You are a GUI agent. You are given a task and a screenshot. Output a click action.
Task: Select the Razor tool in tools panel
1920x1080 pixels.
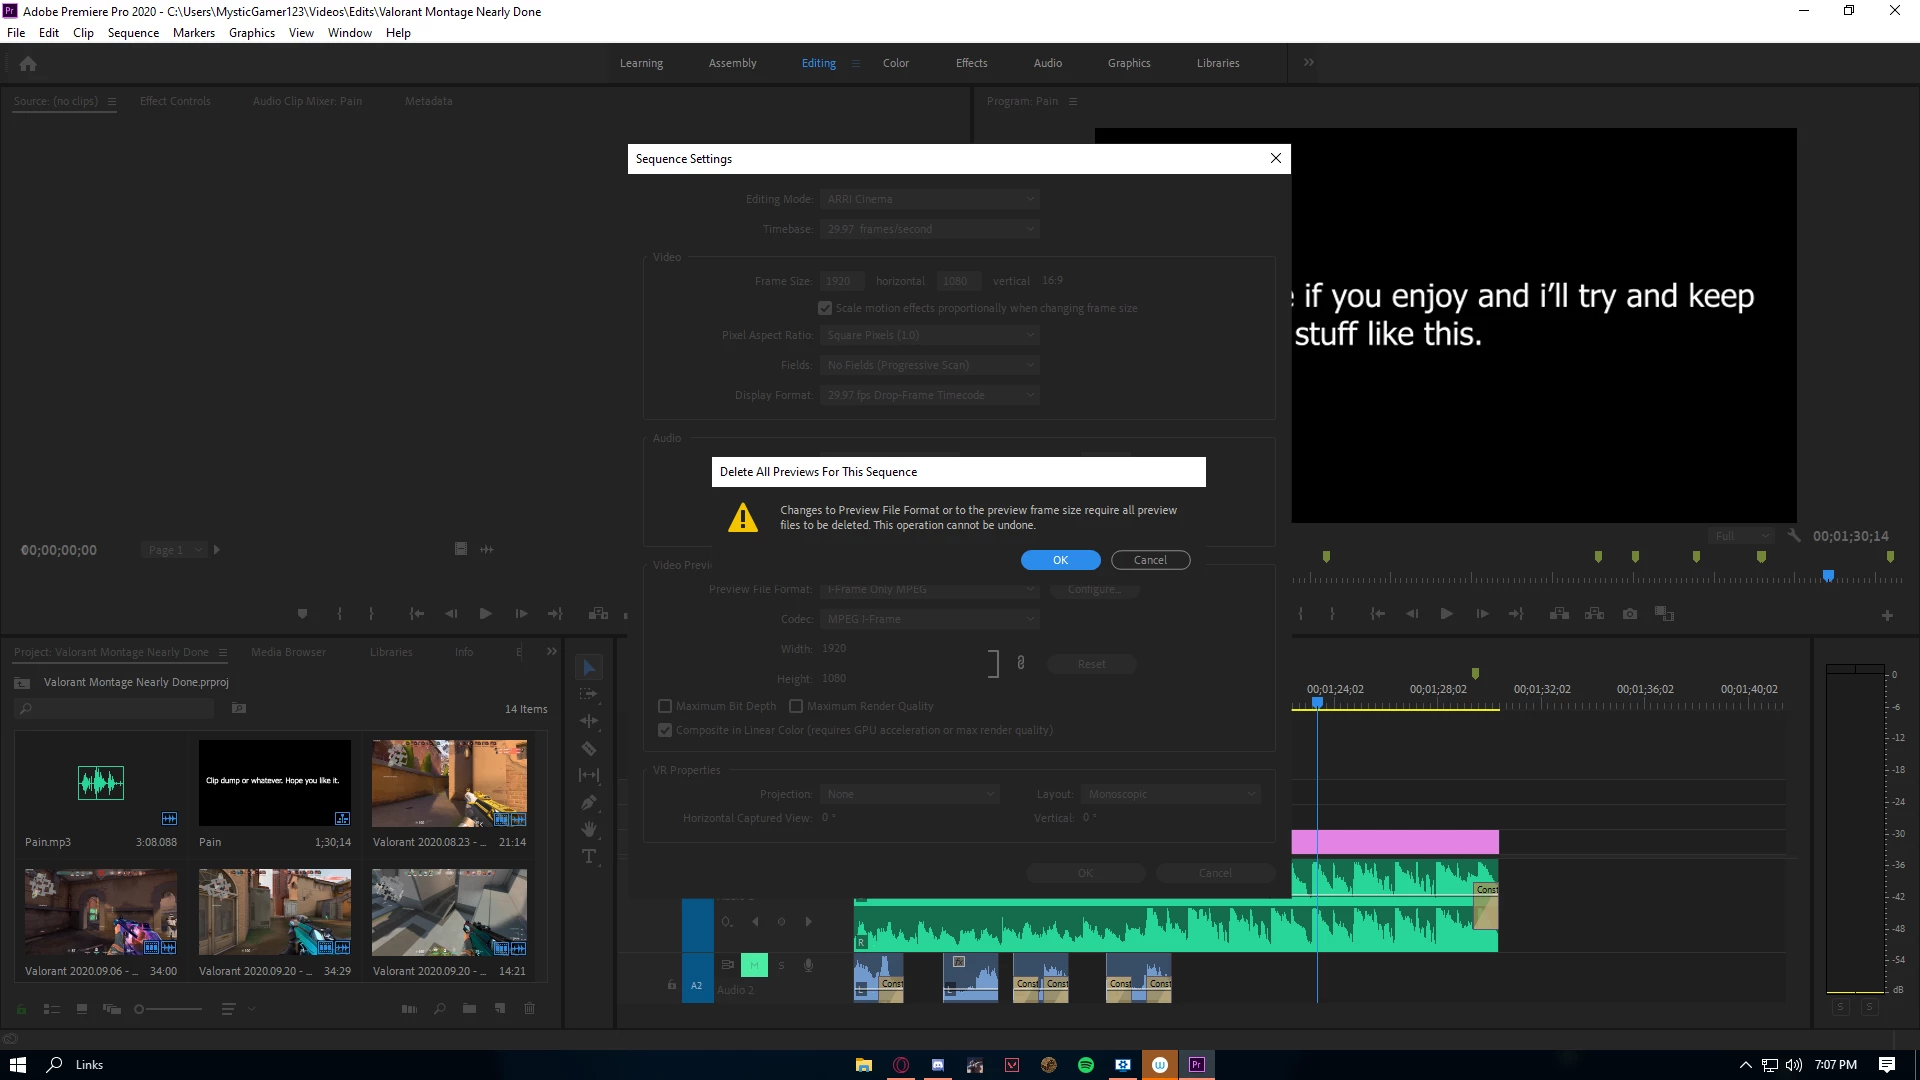tap(589, 748)
